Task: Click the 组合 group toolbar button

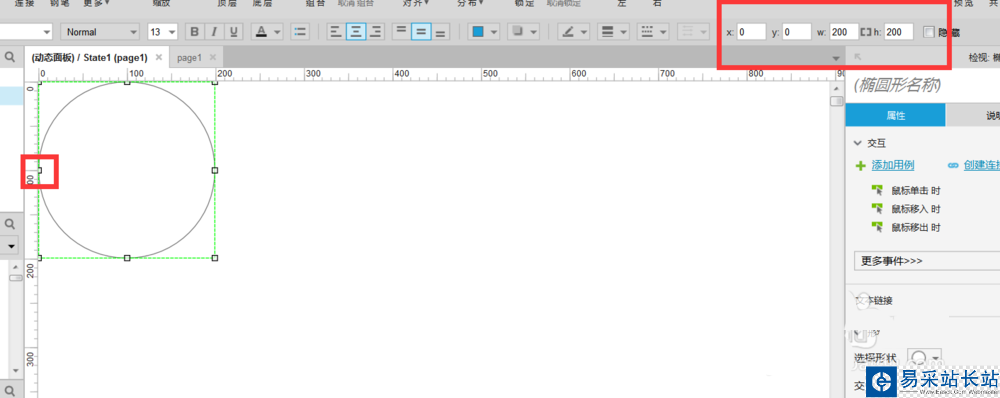Action: (316, 3)
